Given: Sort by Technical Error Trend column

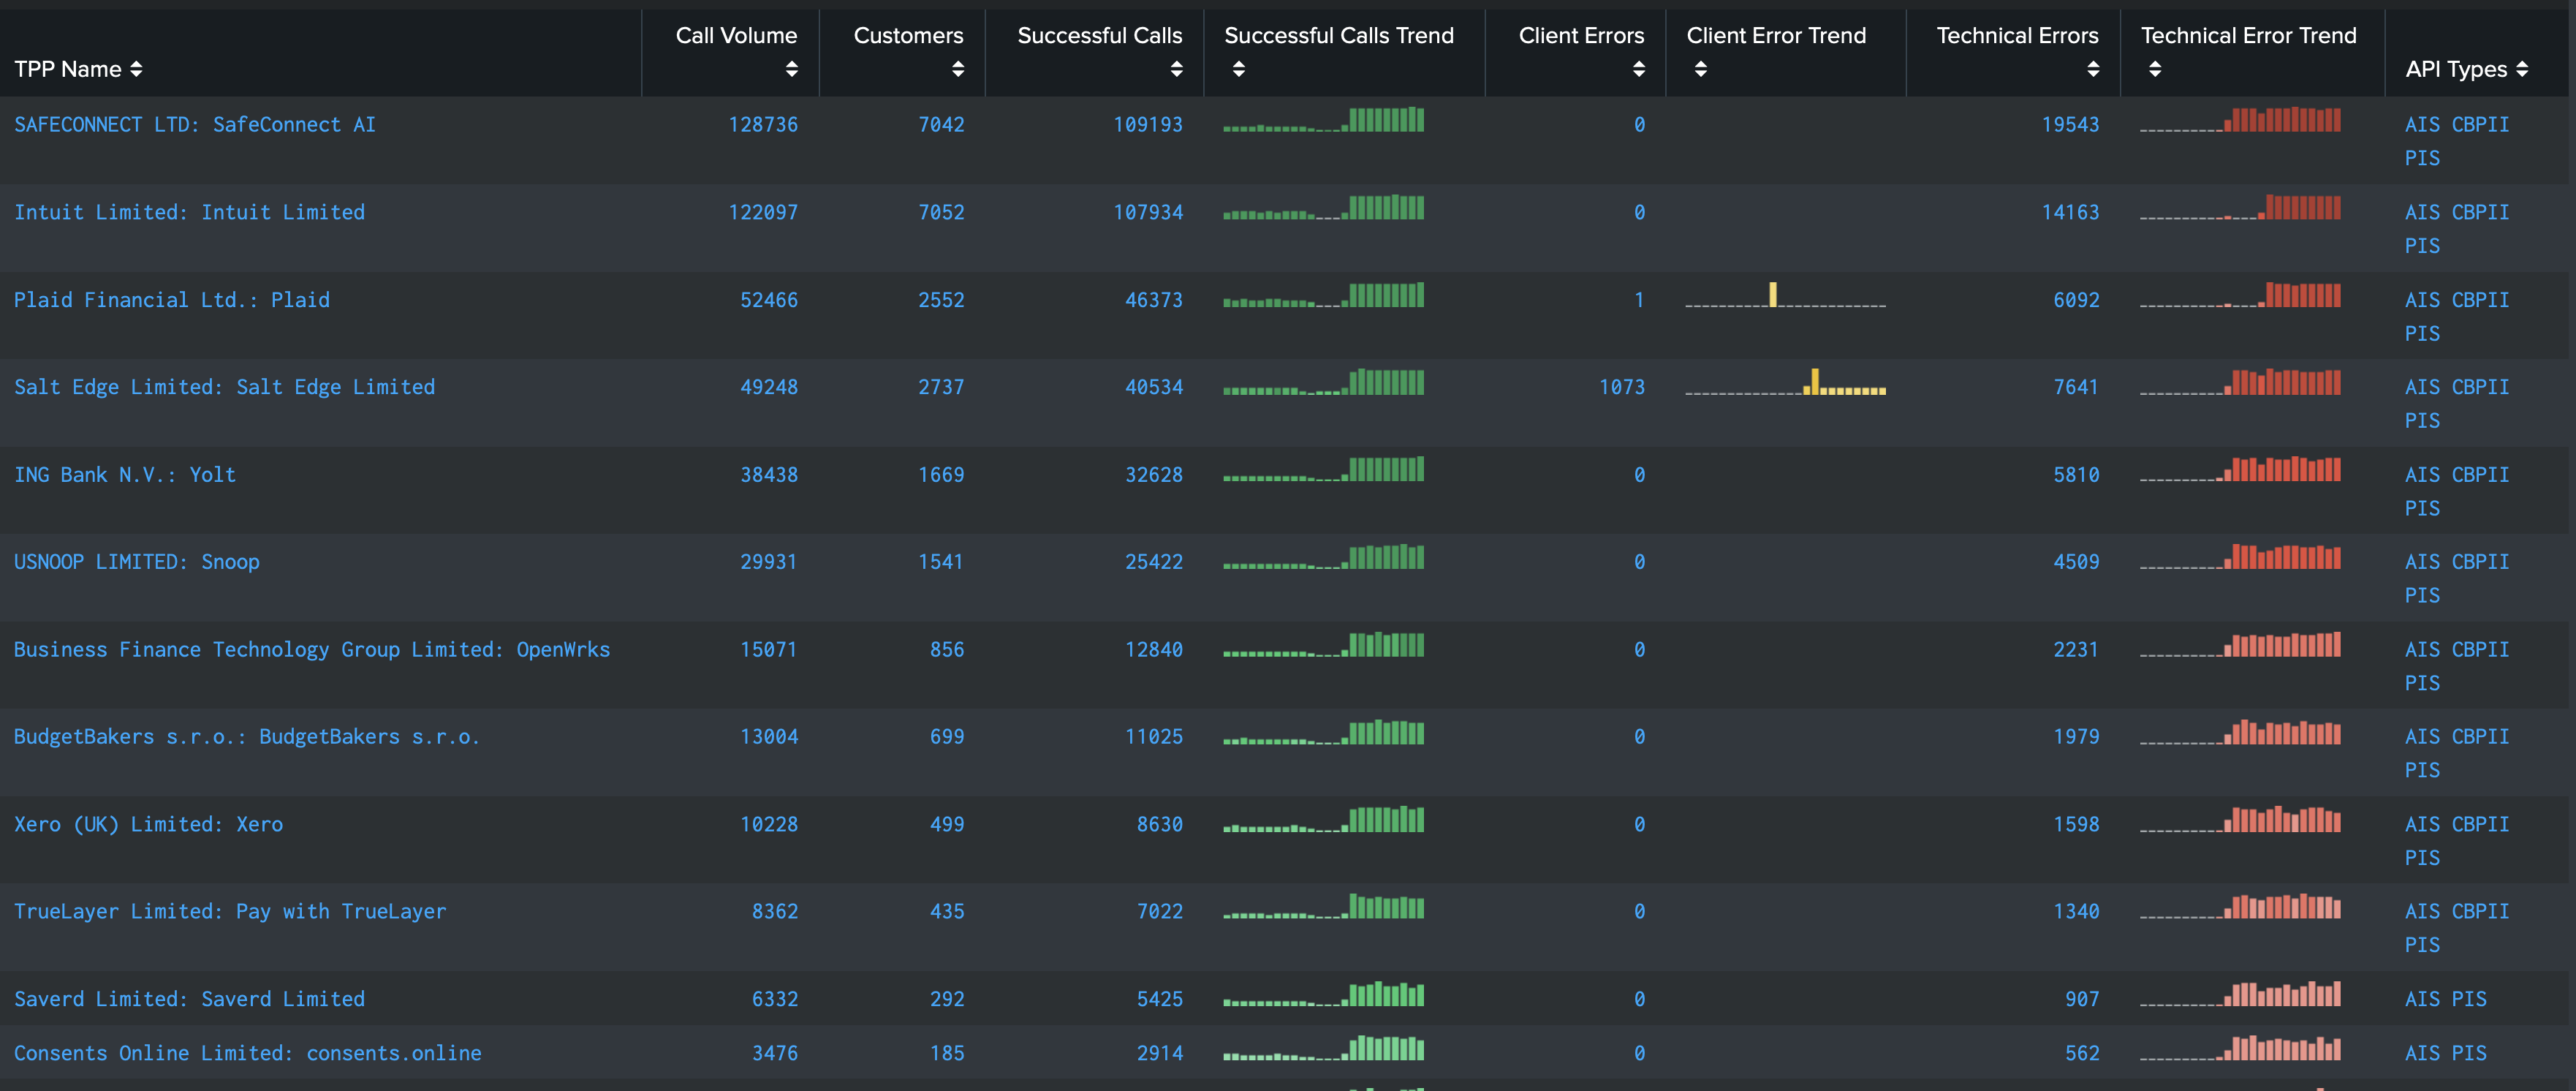Looking at the screenshot, I should click(x=2154, y=69).
